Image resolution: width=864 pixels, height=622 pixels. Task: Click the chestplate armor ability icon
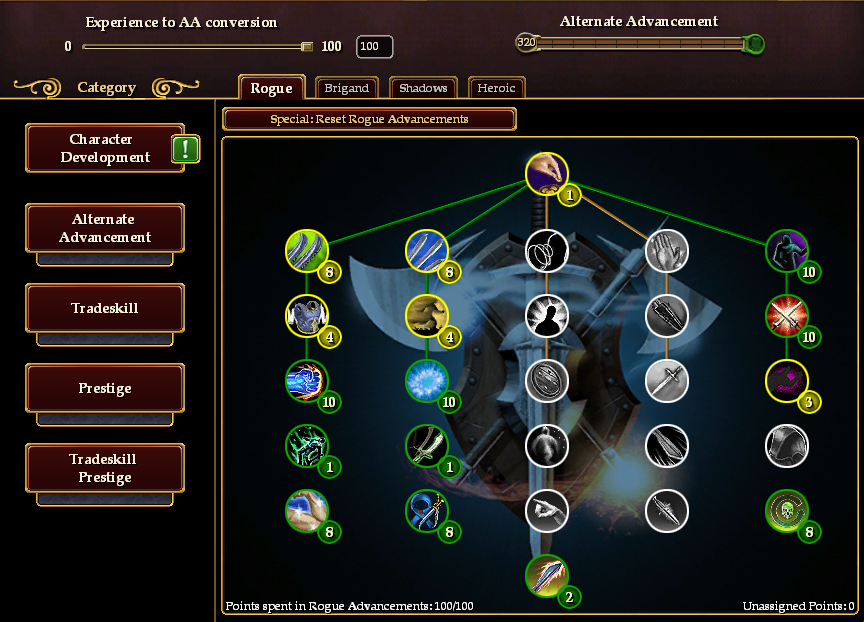(307, 316)
